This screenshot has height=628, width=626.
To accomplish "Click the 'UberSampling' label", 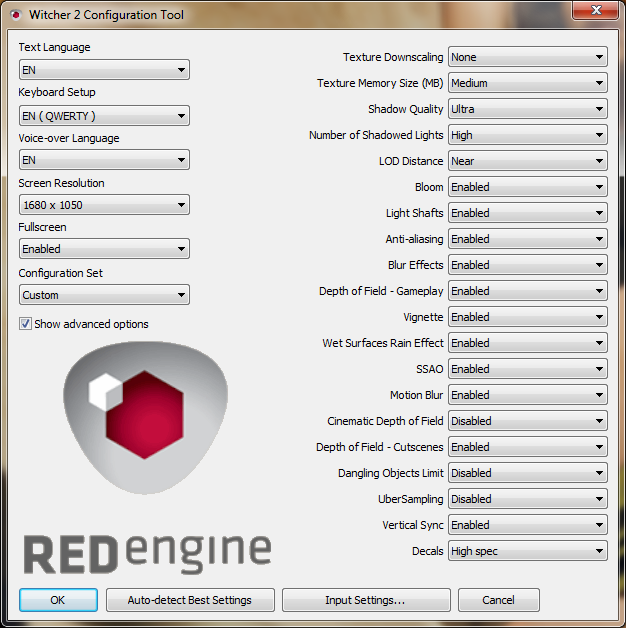I will 411,499.
